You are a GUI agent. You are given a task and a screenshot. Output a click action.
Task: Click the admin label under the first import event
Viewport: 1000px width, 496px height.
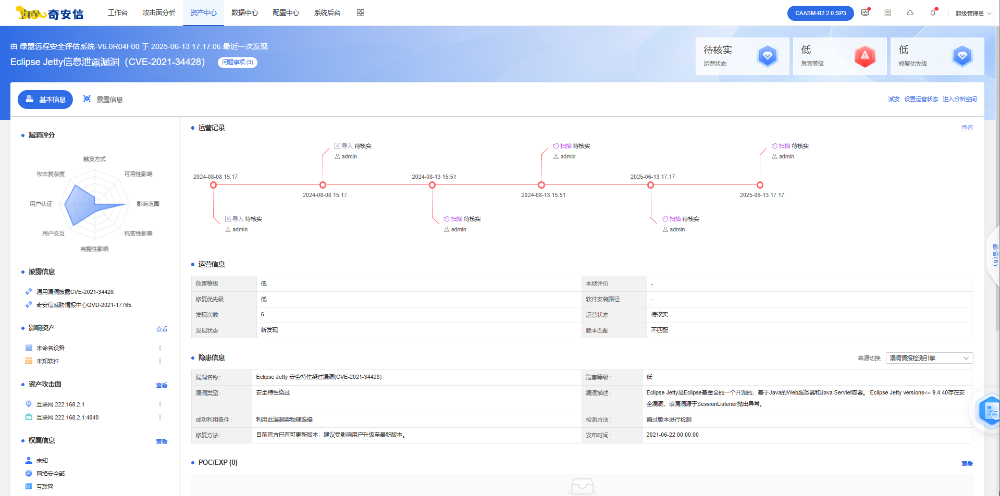(239, 229)
